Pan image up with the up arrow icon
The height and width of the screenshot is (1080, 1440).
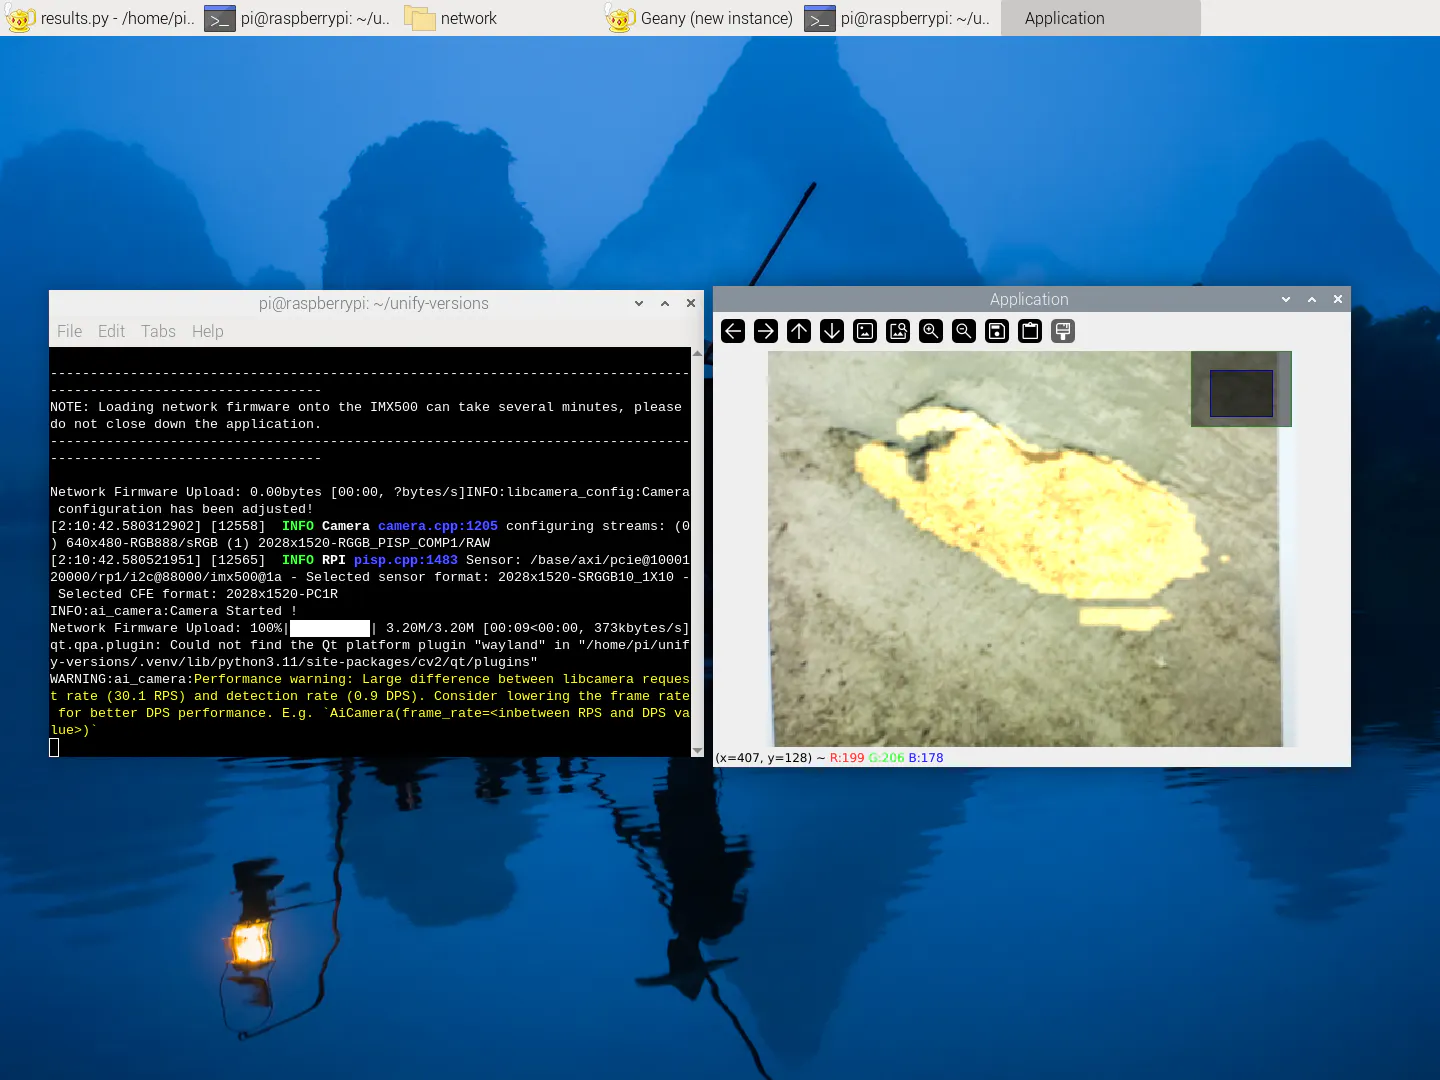799,331
